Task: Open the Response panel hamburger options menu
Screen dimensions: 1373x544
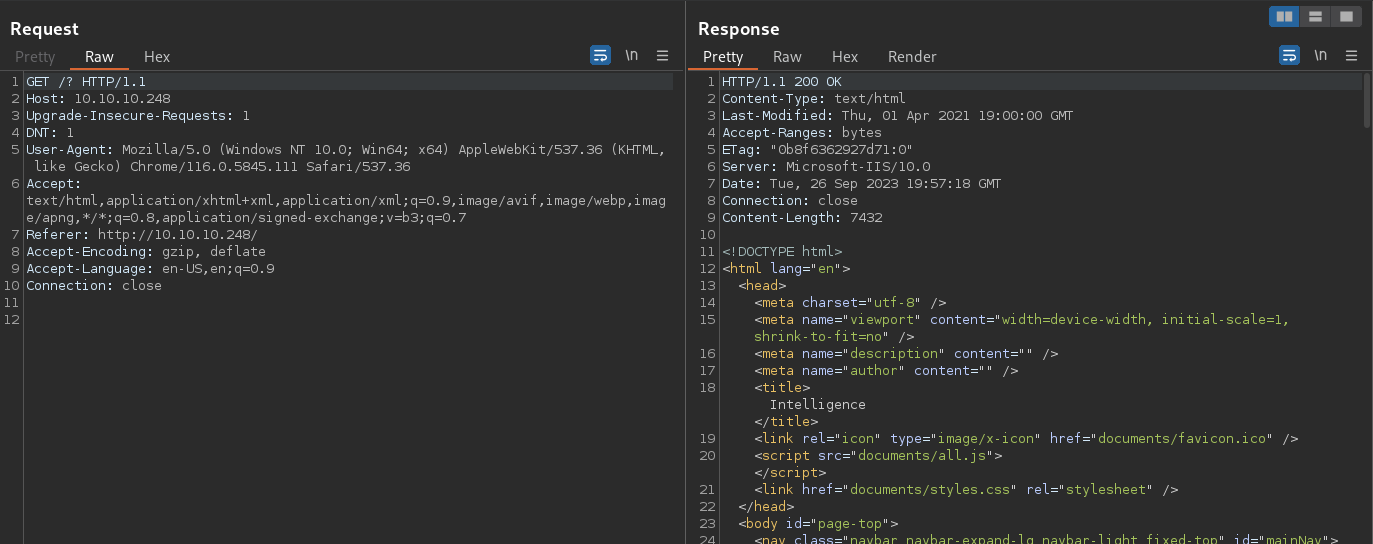Action: click(1352, 56)
